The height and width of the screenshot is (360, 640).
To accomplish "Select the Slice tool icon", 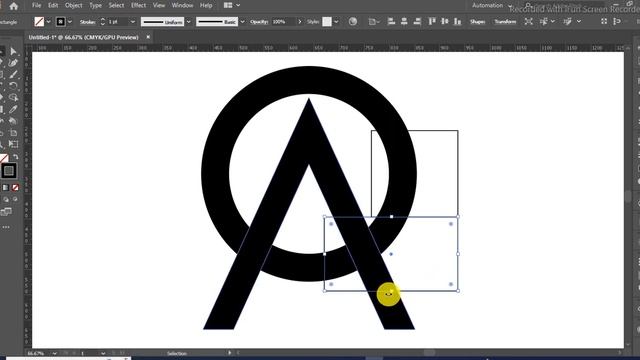I will [x=13, y=144].
